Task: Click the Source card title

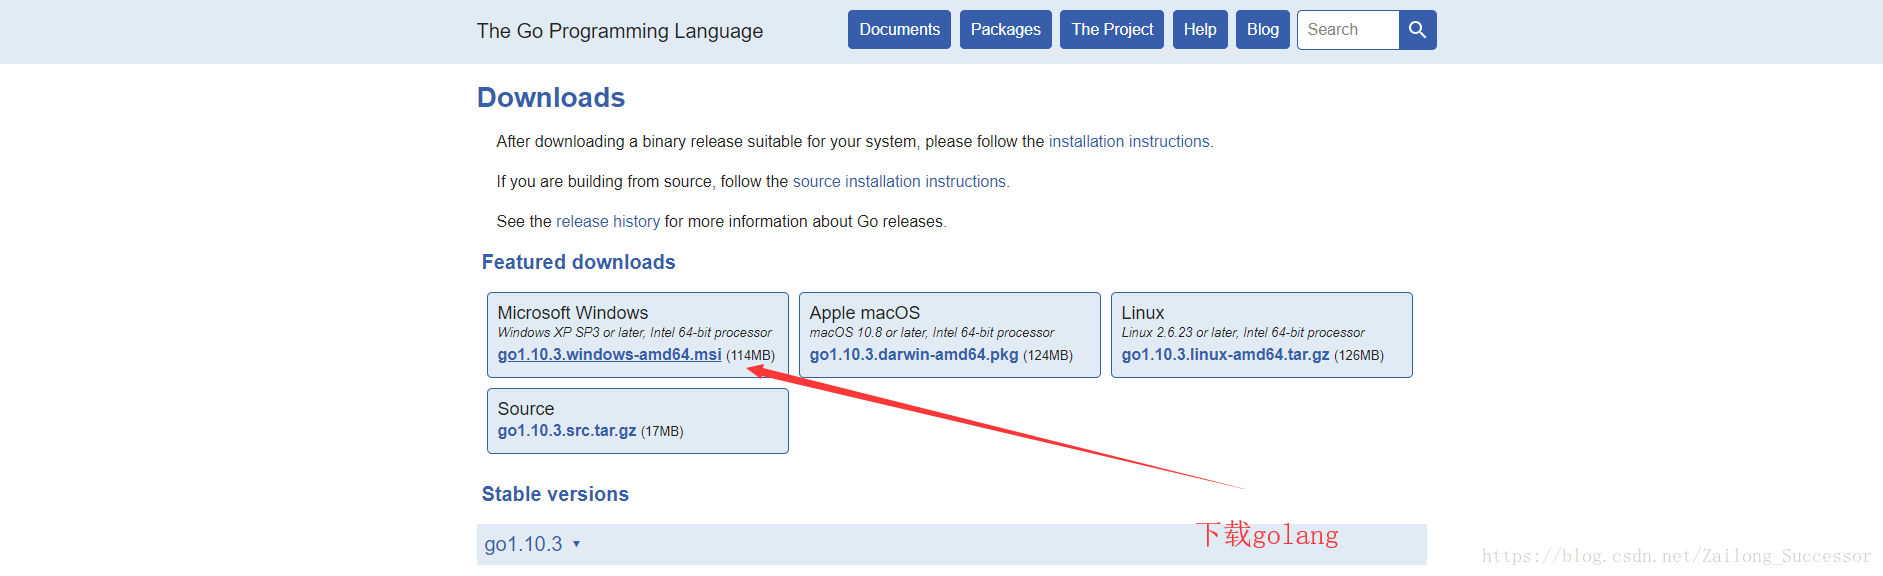Action: click(x=525, y=409)
